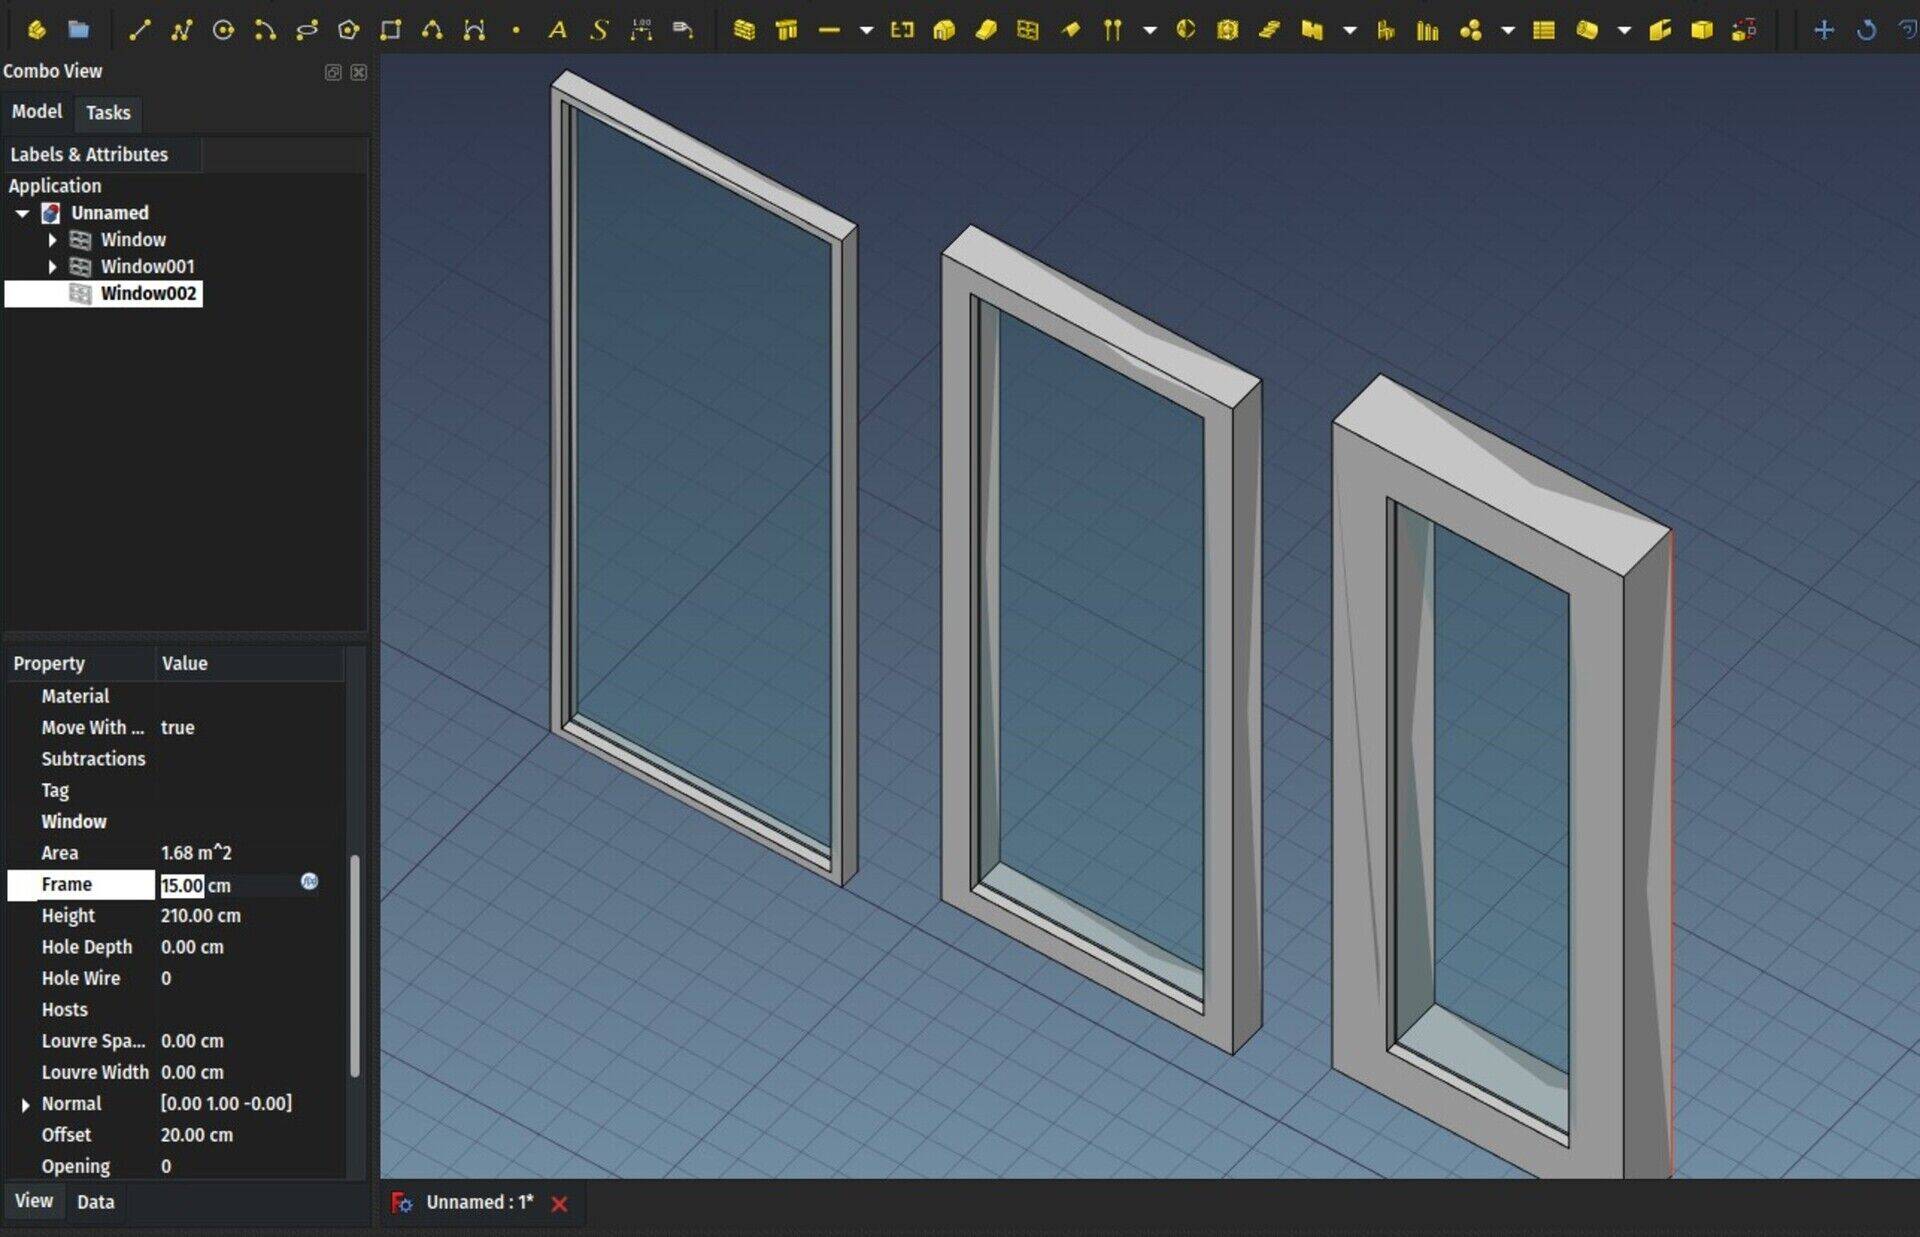
Task: Select Window001 in the model tree
Action: click(x=147, y=267)
